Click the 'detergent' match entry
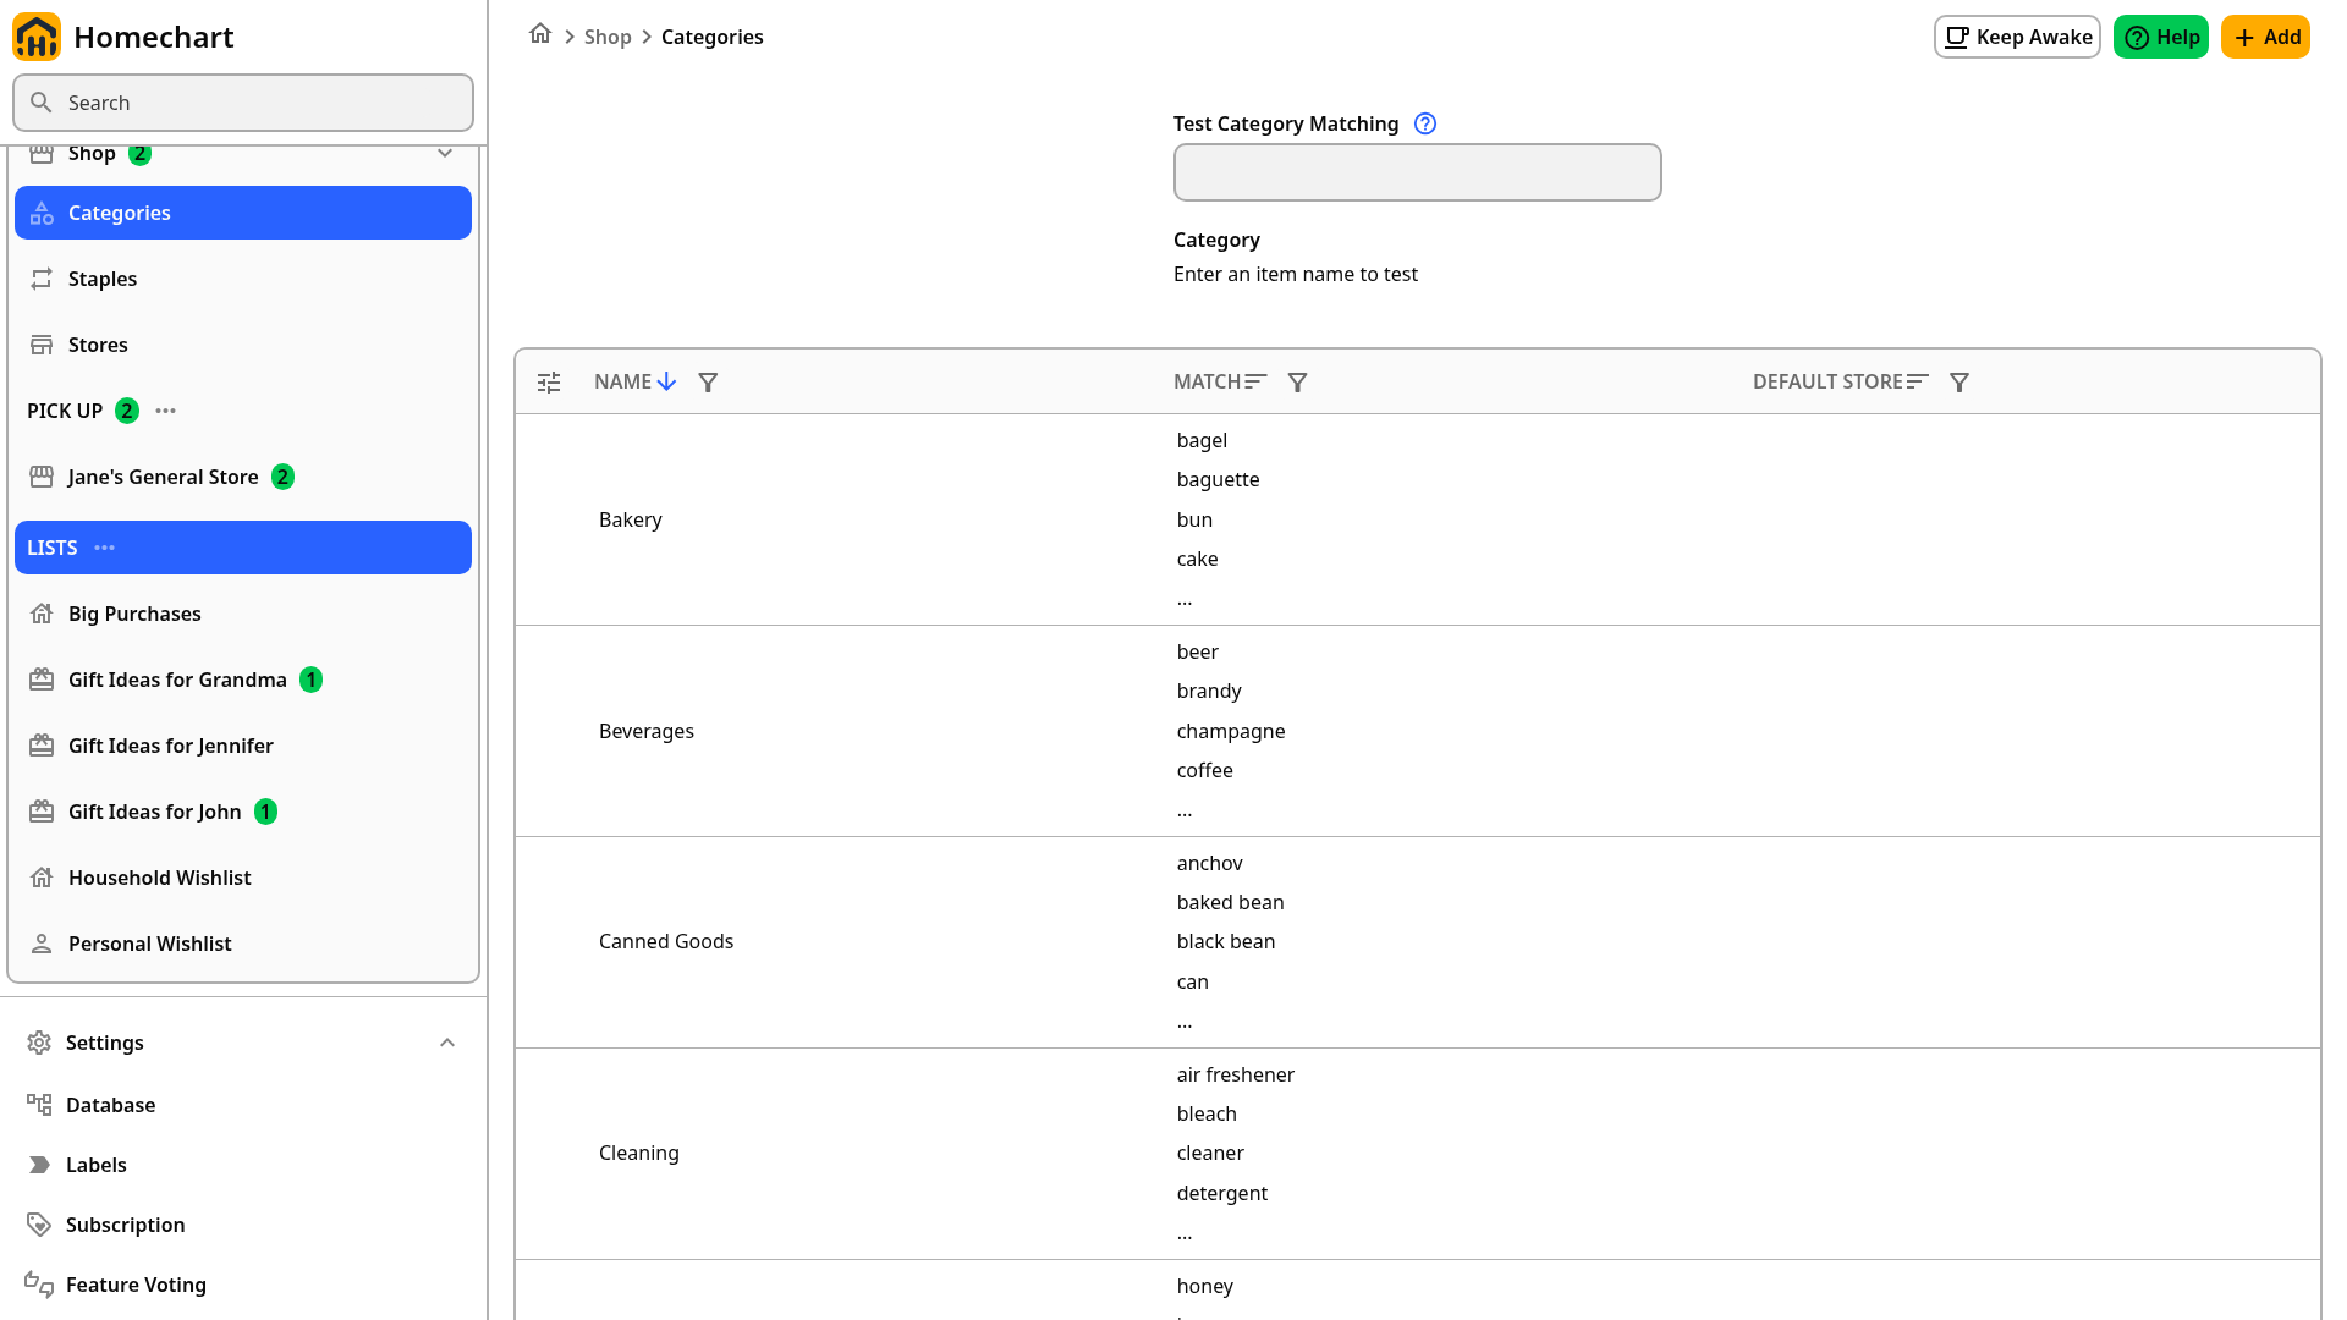This screenshot has width=2347, height=1320. point(1222,1193)
